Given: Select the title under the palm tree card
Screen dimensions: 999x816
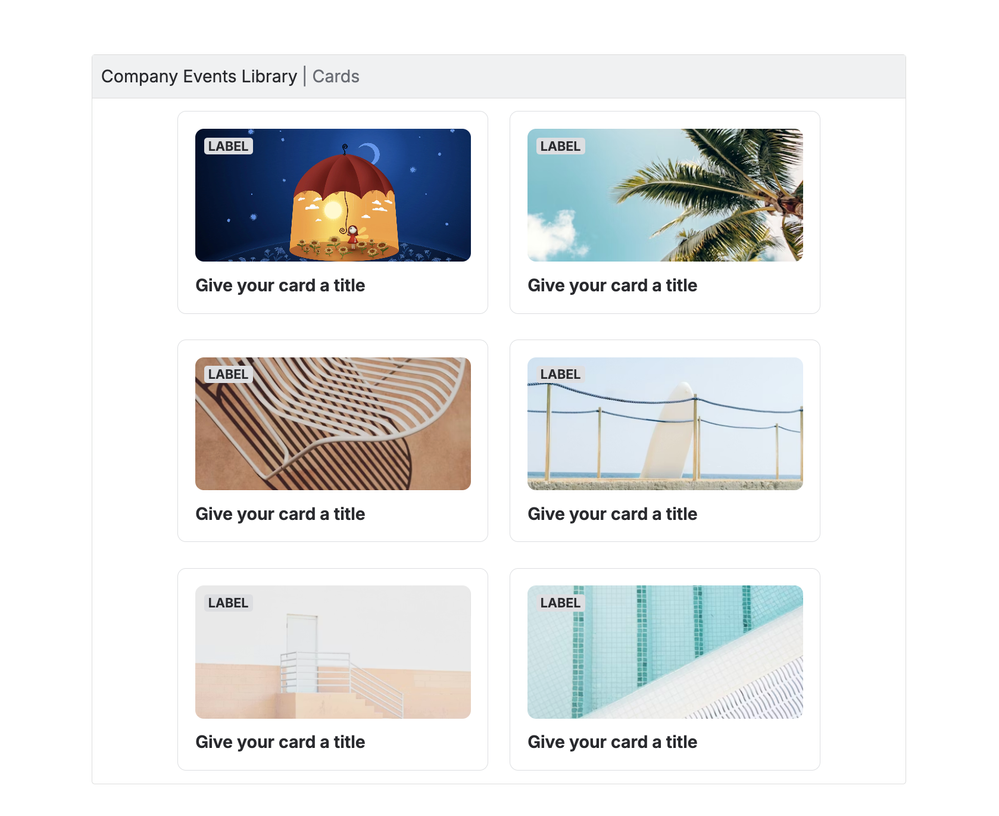Looking at the screenshot, I should tap(612, 285).
